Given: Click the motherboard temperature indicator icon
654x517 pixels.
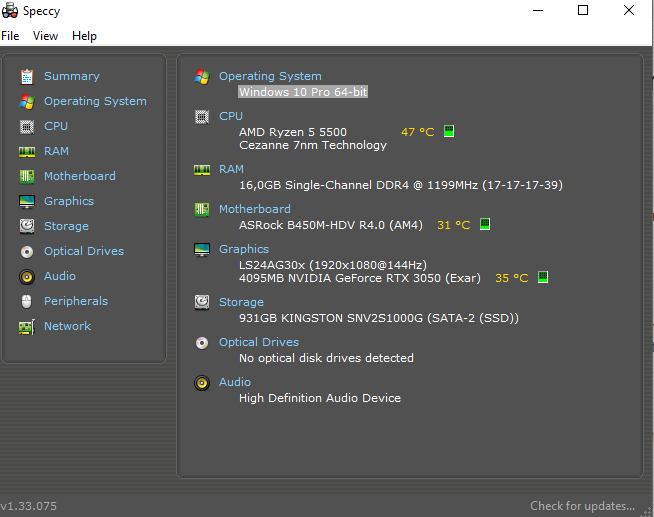Looking at the screenshot, I should tap(485, 224).
